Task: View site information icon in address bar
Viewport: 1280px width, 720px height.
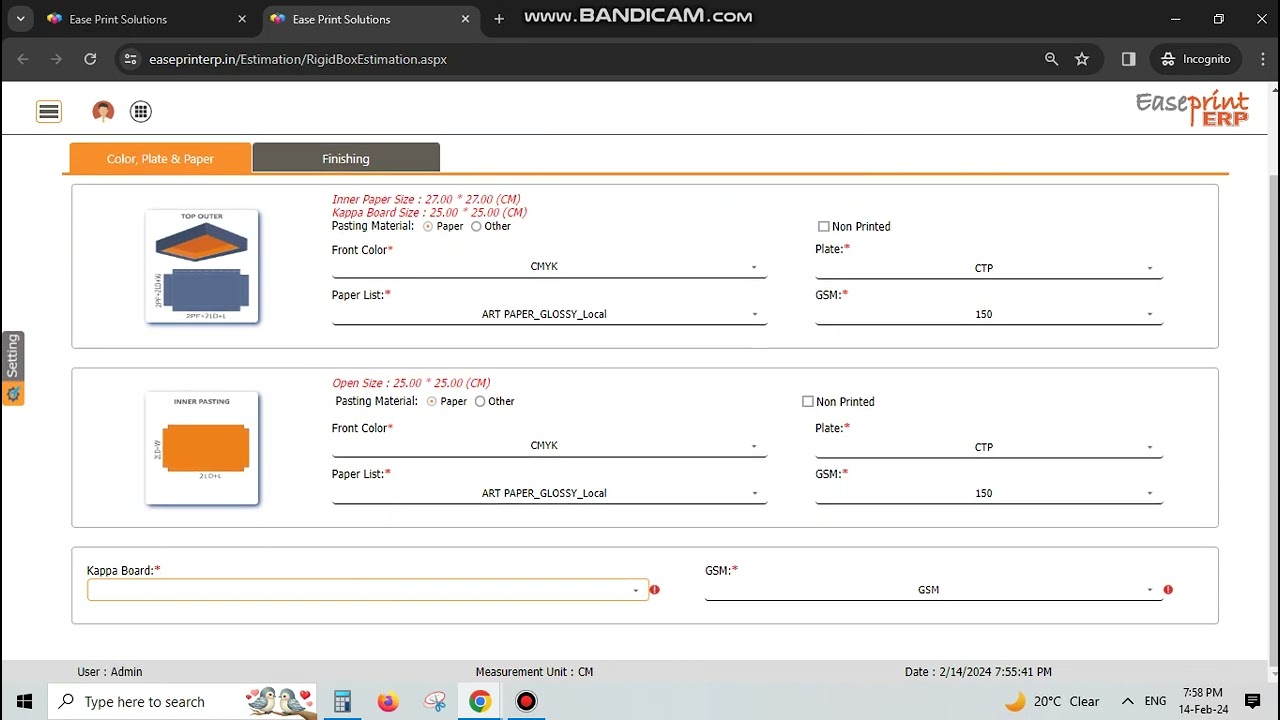Action: (129, 59)
